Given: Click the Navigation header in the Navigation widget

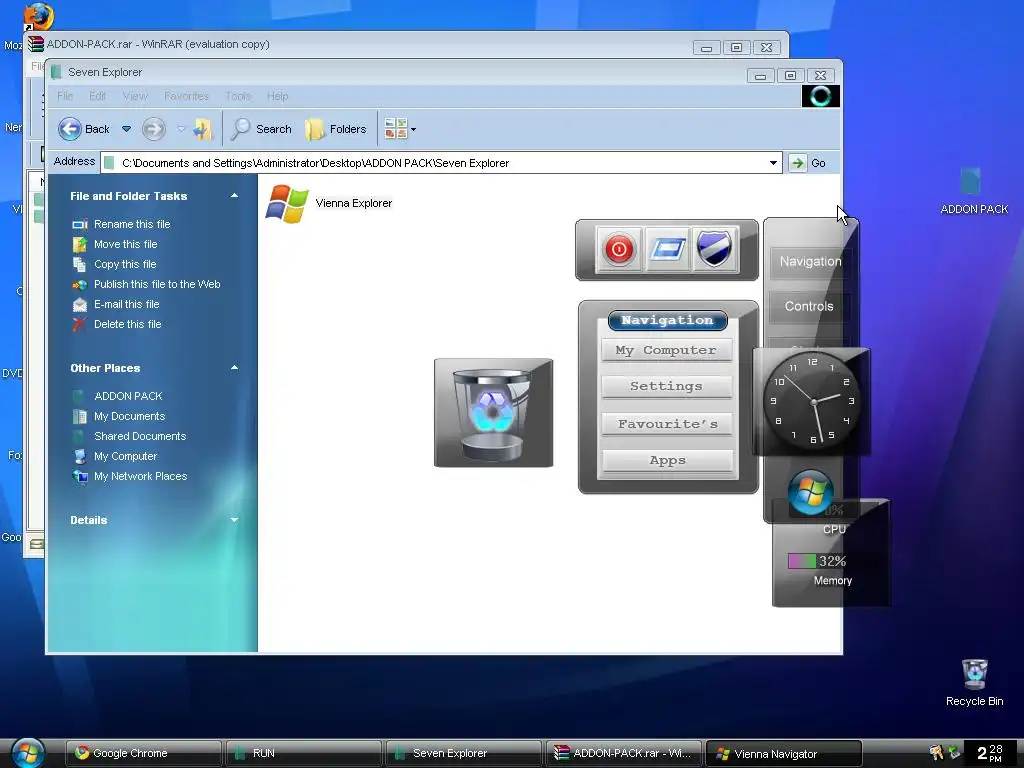Looking at the screenshot, I should (x=667, y=320).
